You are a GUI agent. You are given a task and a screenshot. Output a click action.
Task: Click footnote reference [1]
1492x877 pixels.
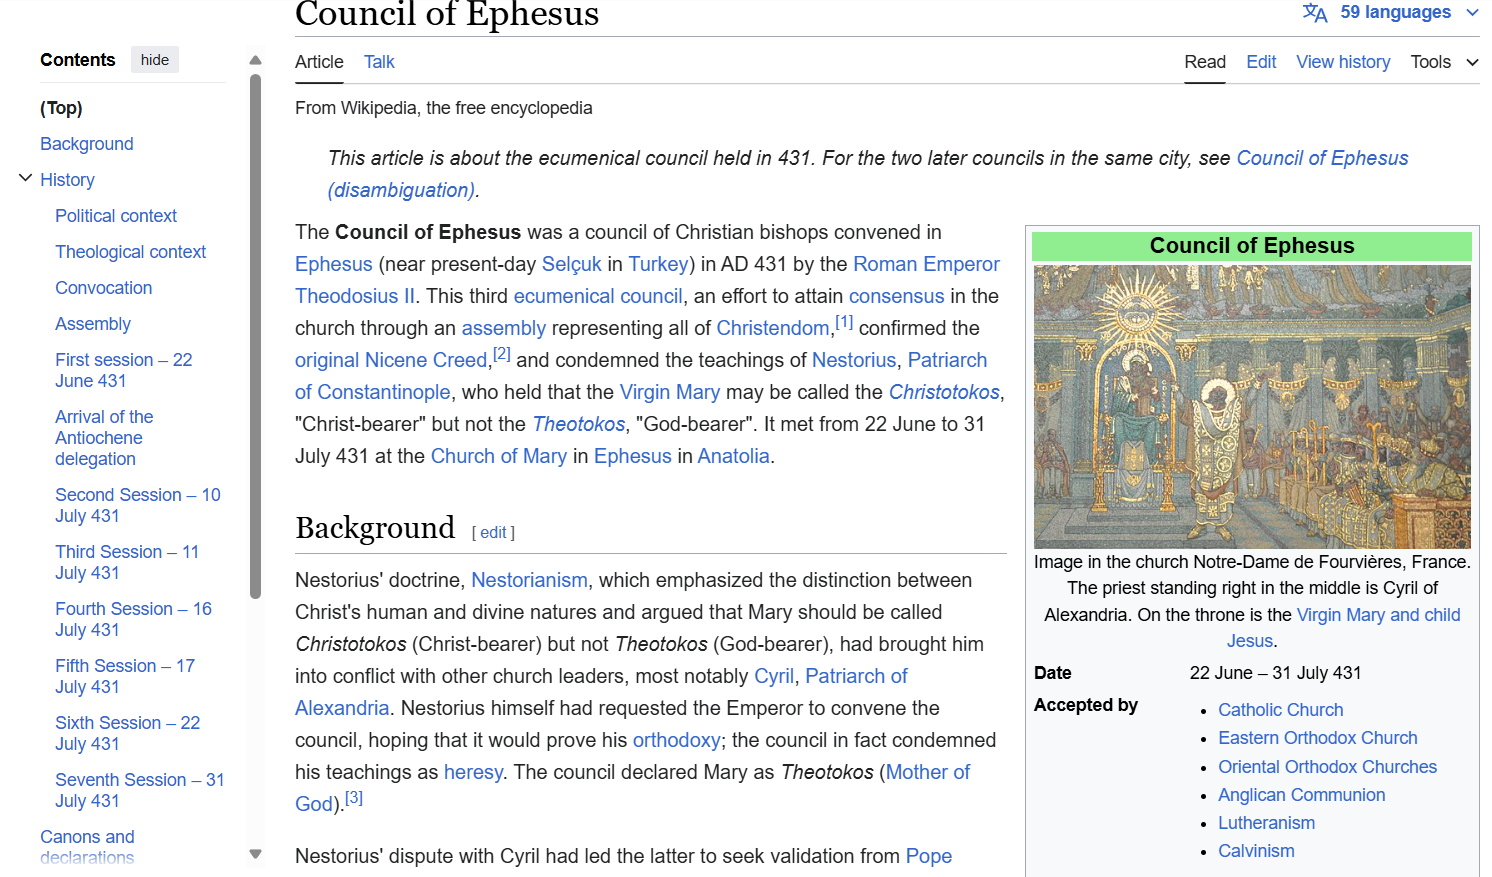844,322
